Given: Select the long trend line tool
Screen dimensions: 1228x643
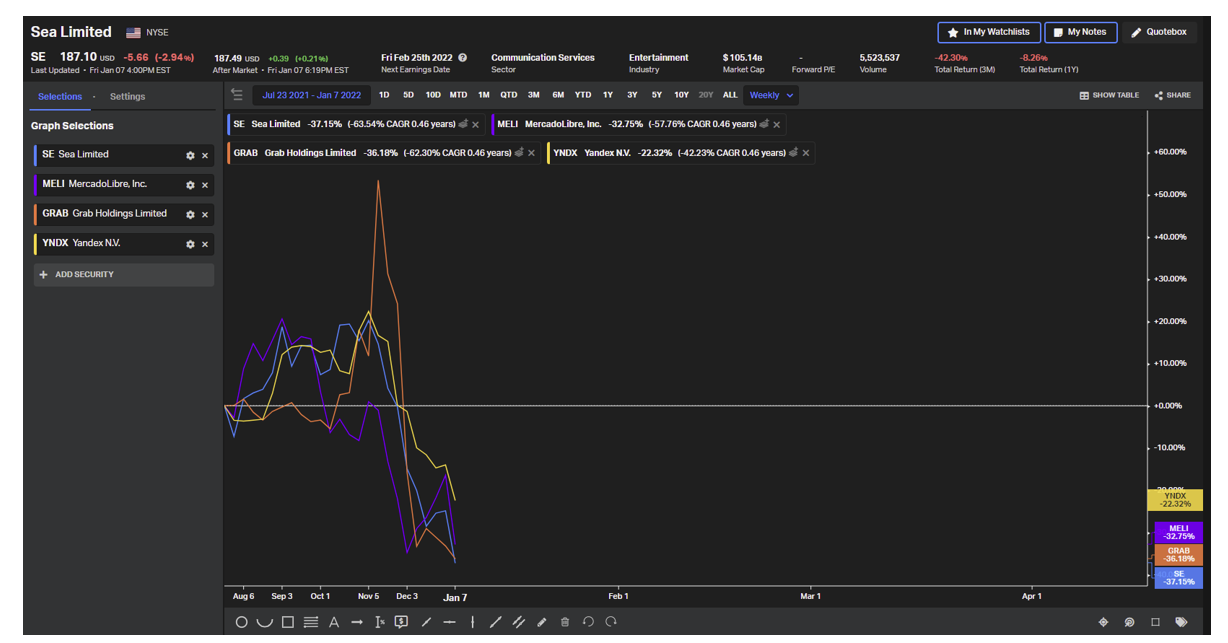Looking at the screenshot, I should pos(496,622).
